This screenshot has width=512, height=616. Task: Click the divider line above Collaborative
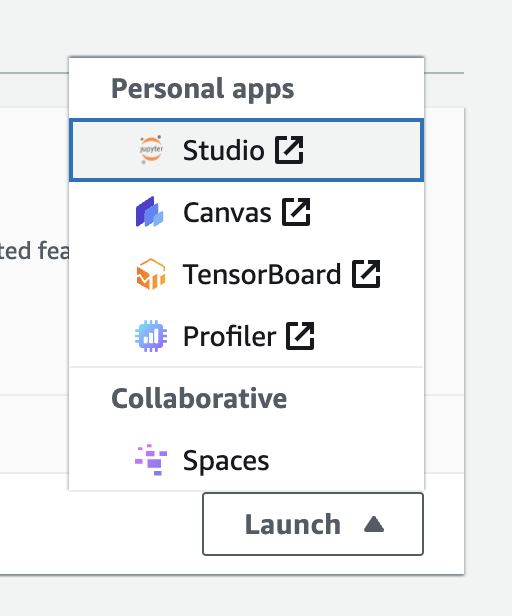[246, 367]
